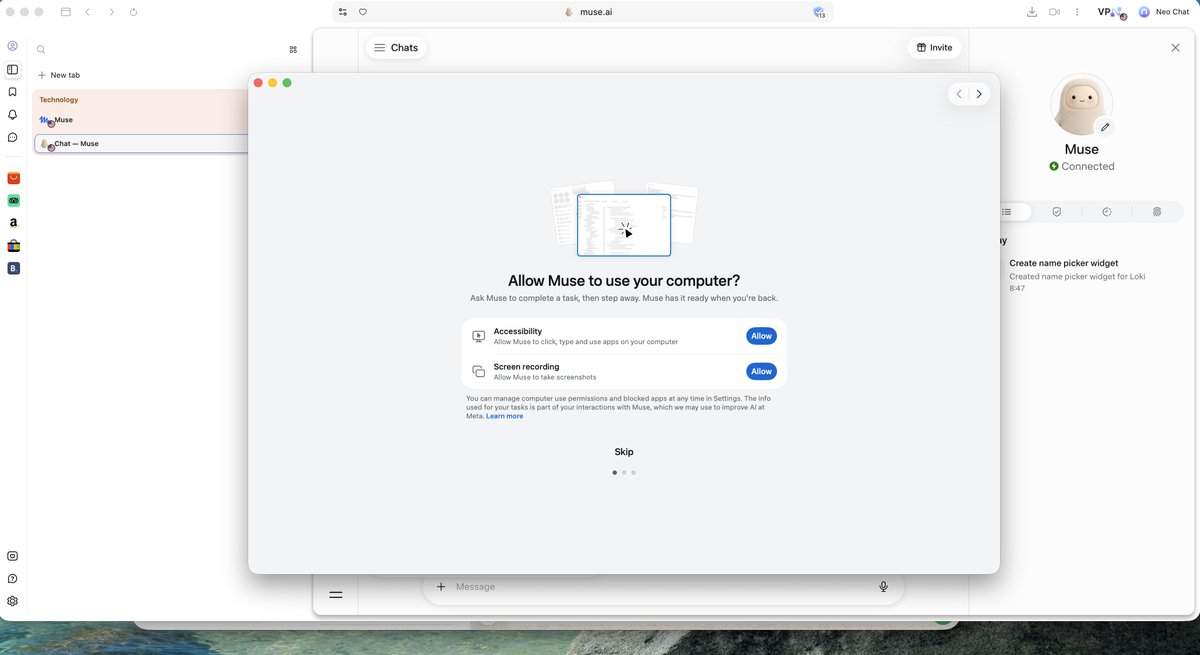Open bookmarks from the browser sidebar
Viewport: 1200px width, 655px height.
pyautogui.click(x=13, y=92)
